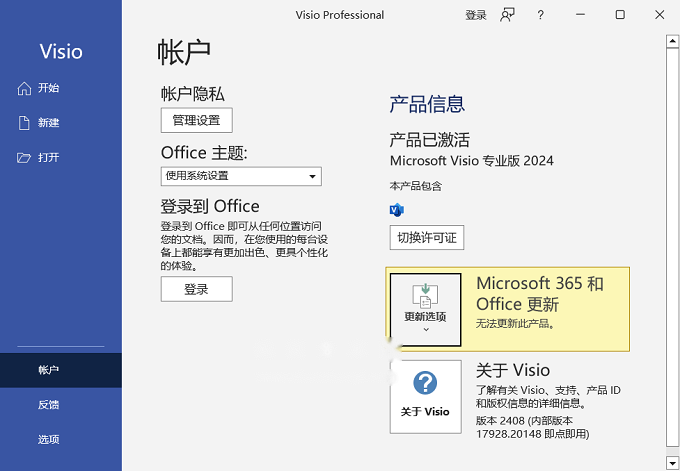Click the 关于 Visio button
The width and height of the screenshot is (680, 471).
[425, 396]
